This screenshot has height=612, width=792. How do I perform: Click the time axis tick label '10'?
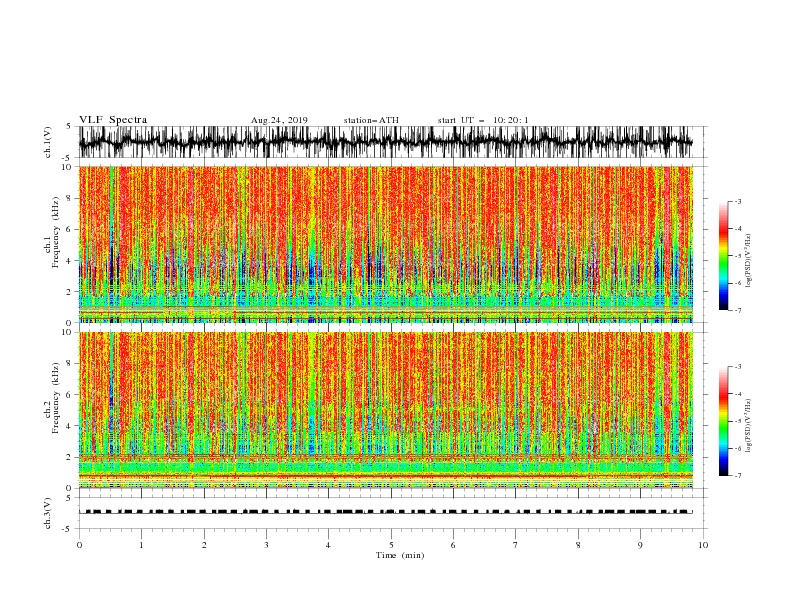(703, 545)
